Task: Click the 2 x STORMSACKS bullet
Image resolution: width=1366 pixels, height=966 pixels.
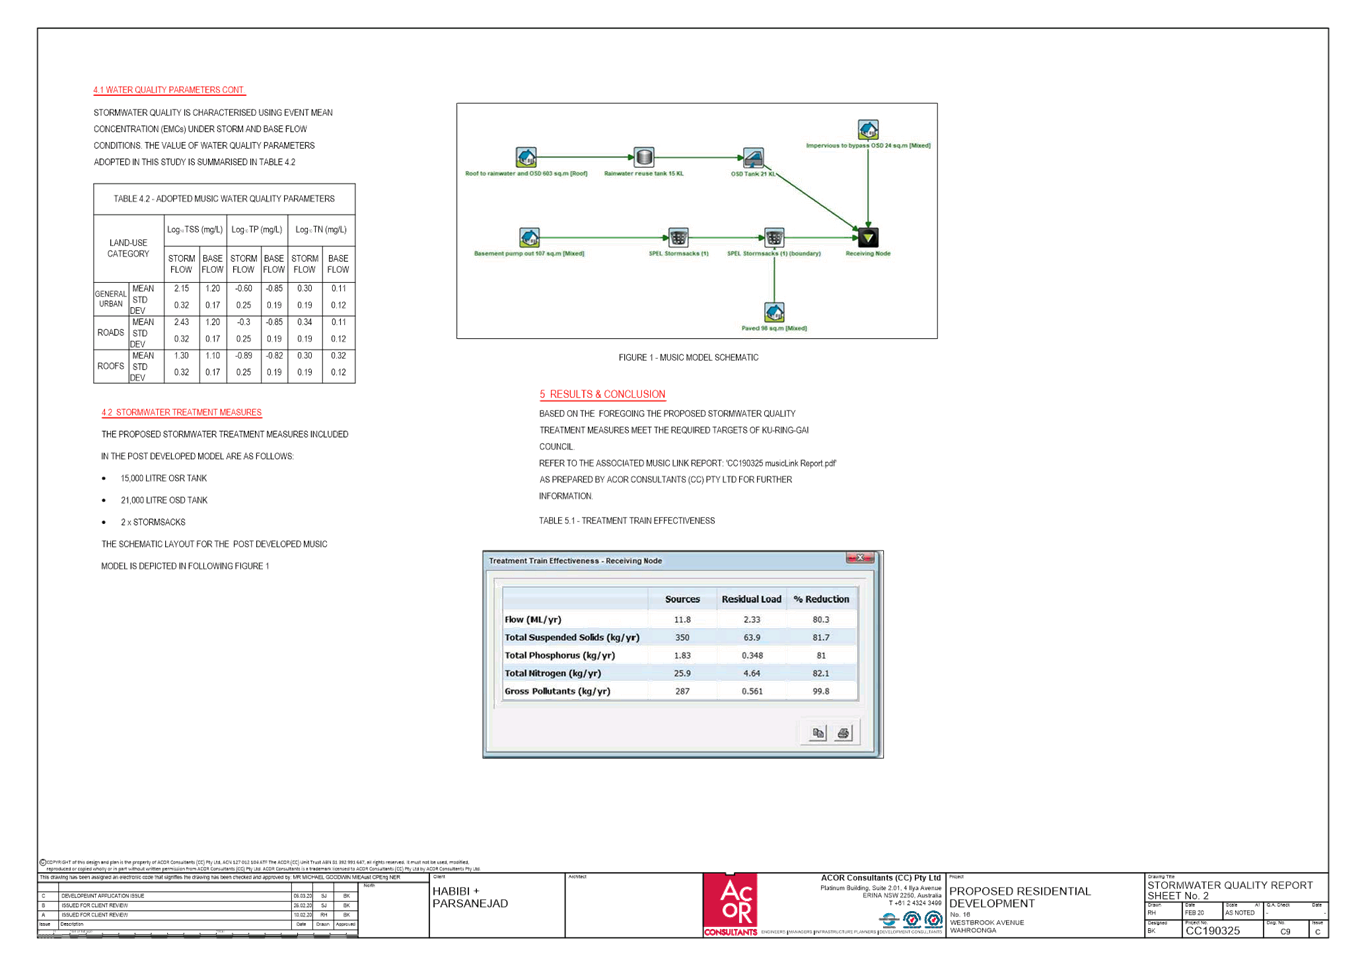Action: tap(153, 522)
